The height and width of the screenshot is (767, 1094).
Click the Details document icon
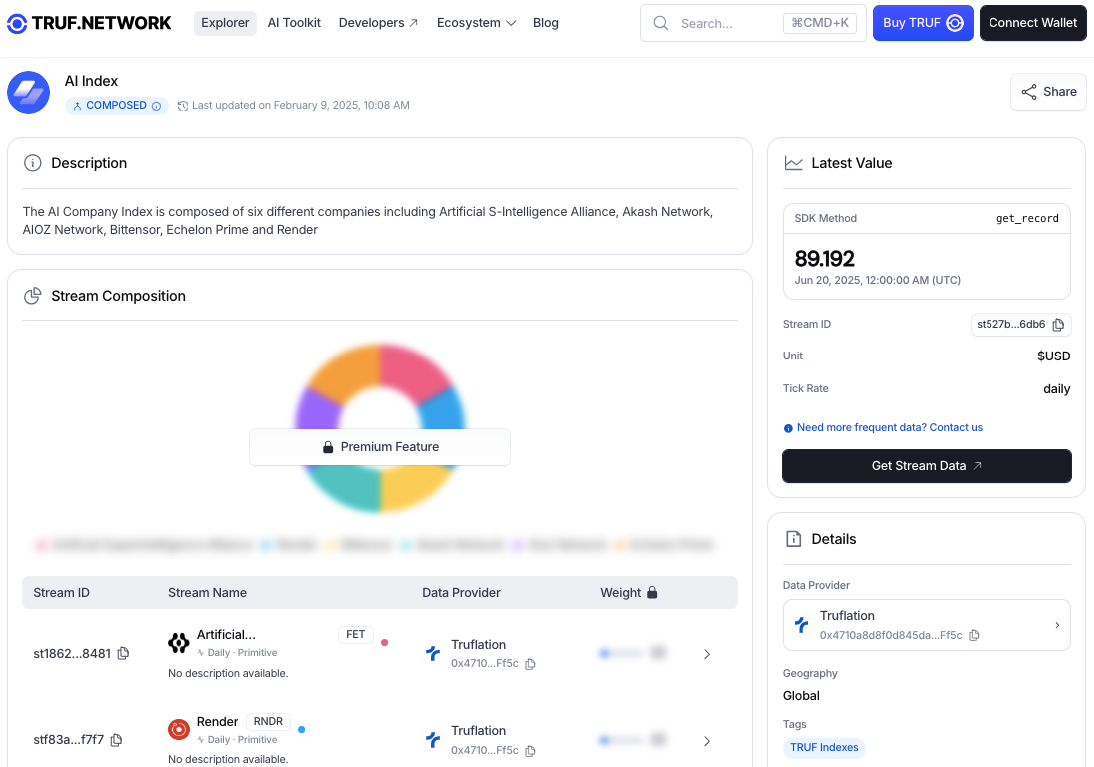pos(793,539)
